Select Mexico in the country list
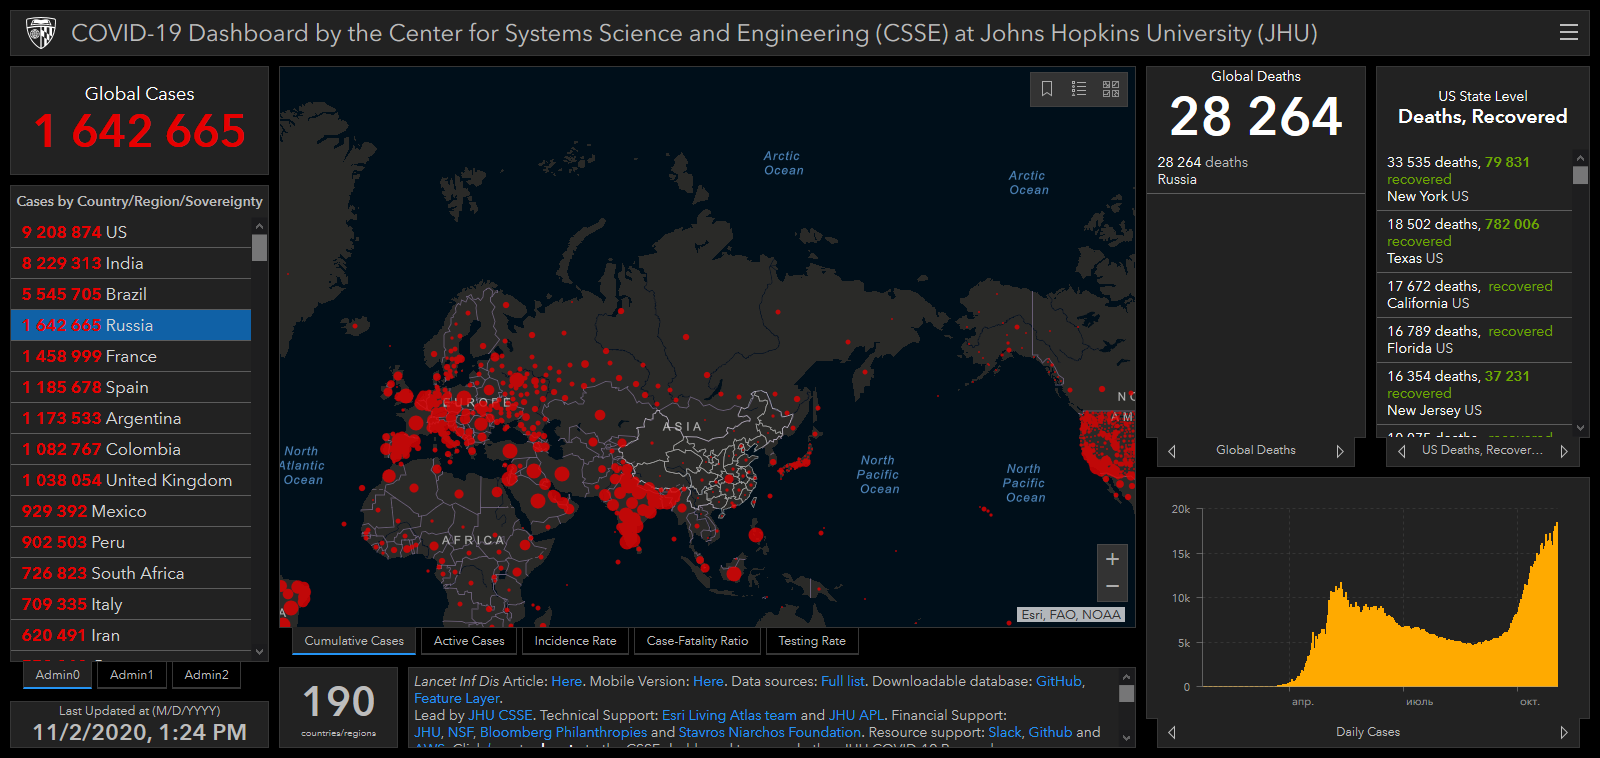This screenshot has width=1600, height=758. point(131,511)
